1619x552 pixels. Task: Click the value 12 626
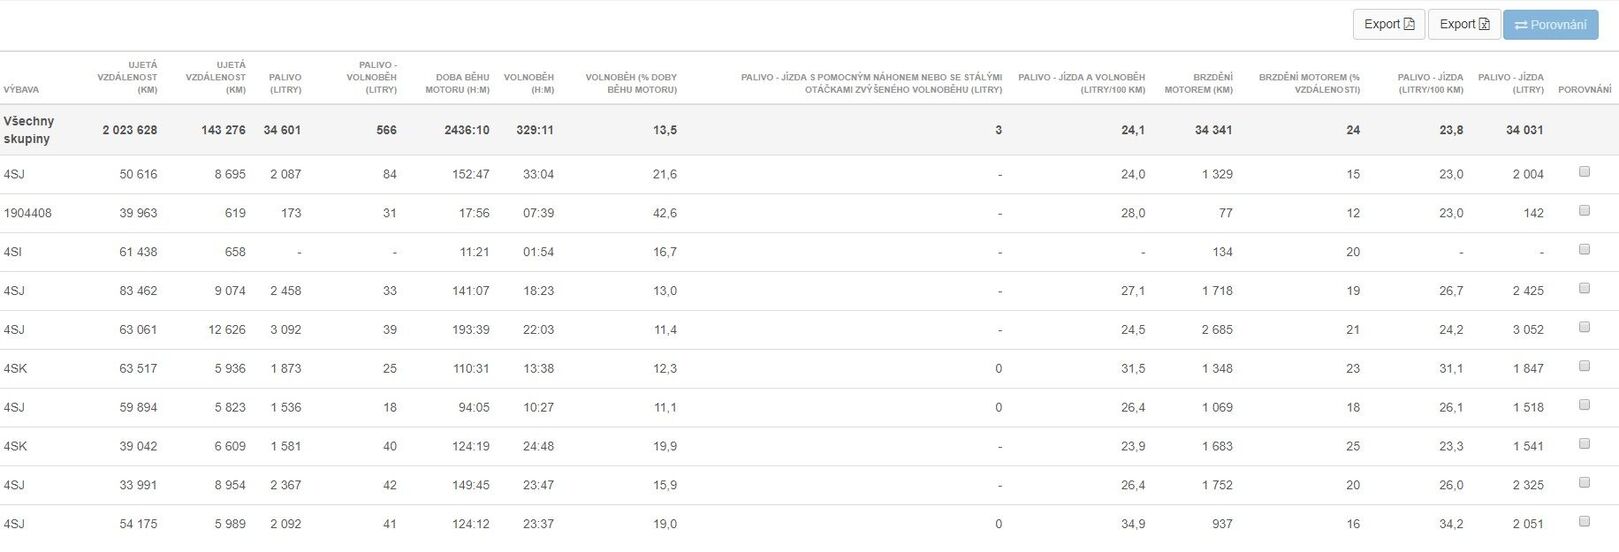pyautogui.click(x=227, y=330)
